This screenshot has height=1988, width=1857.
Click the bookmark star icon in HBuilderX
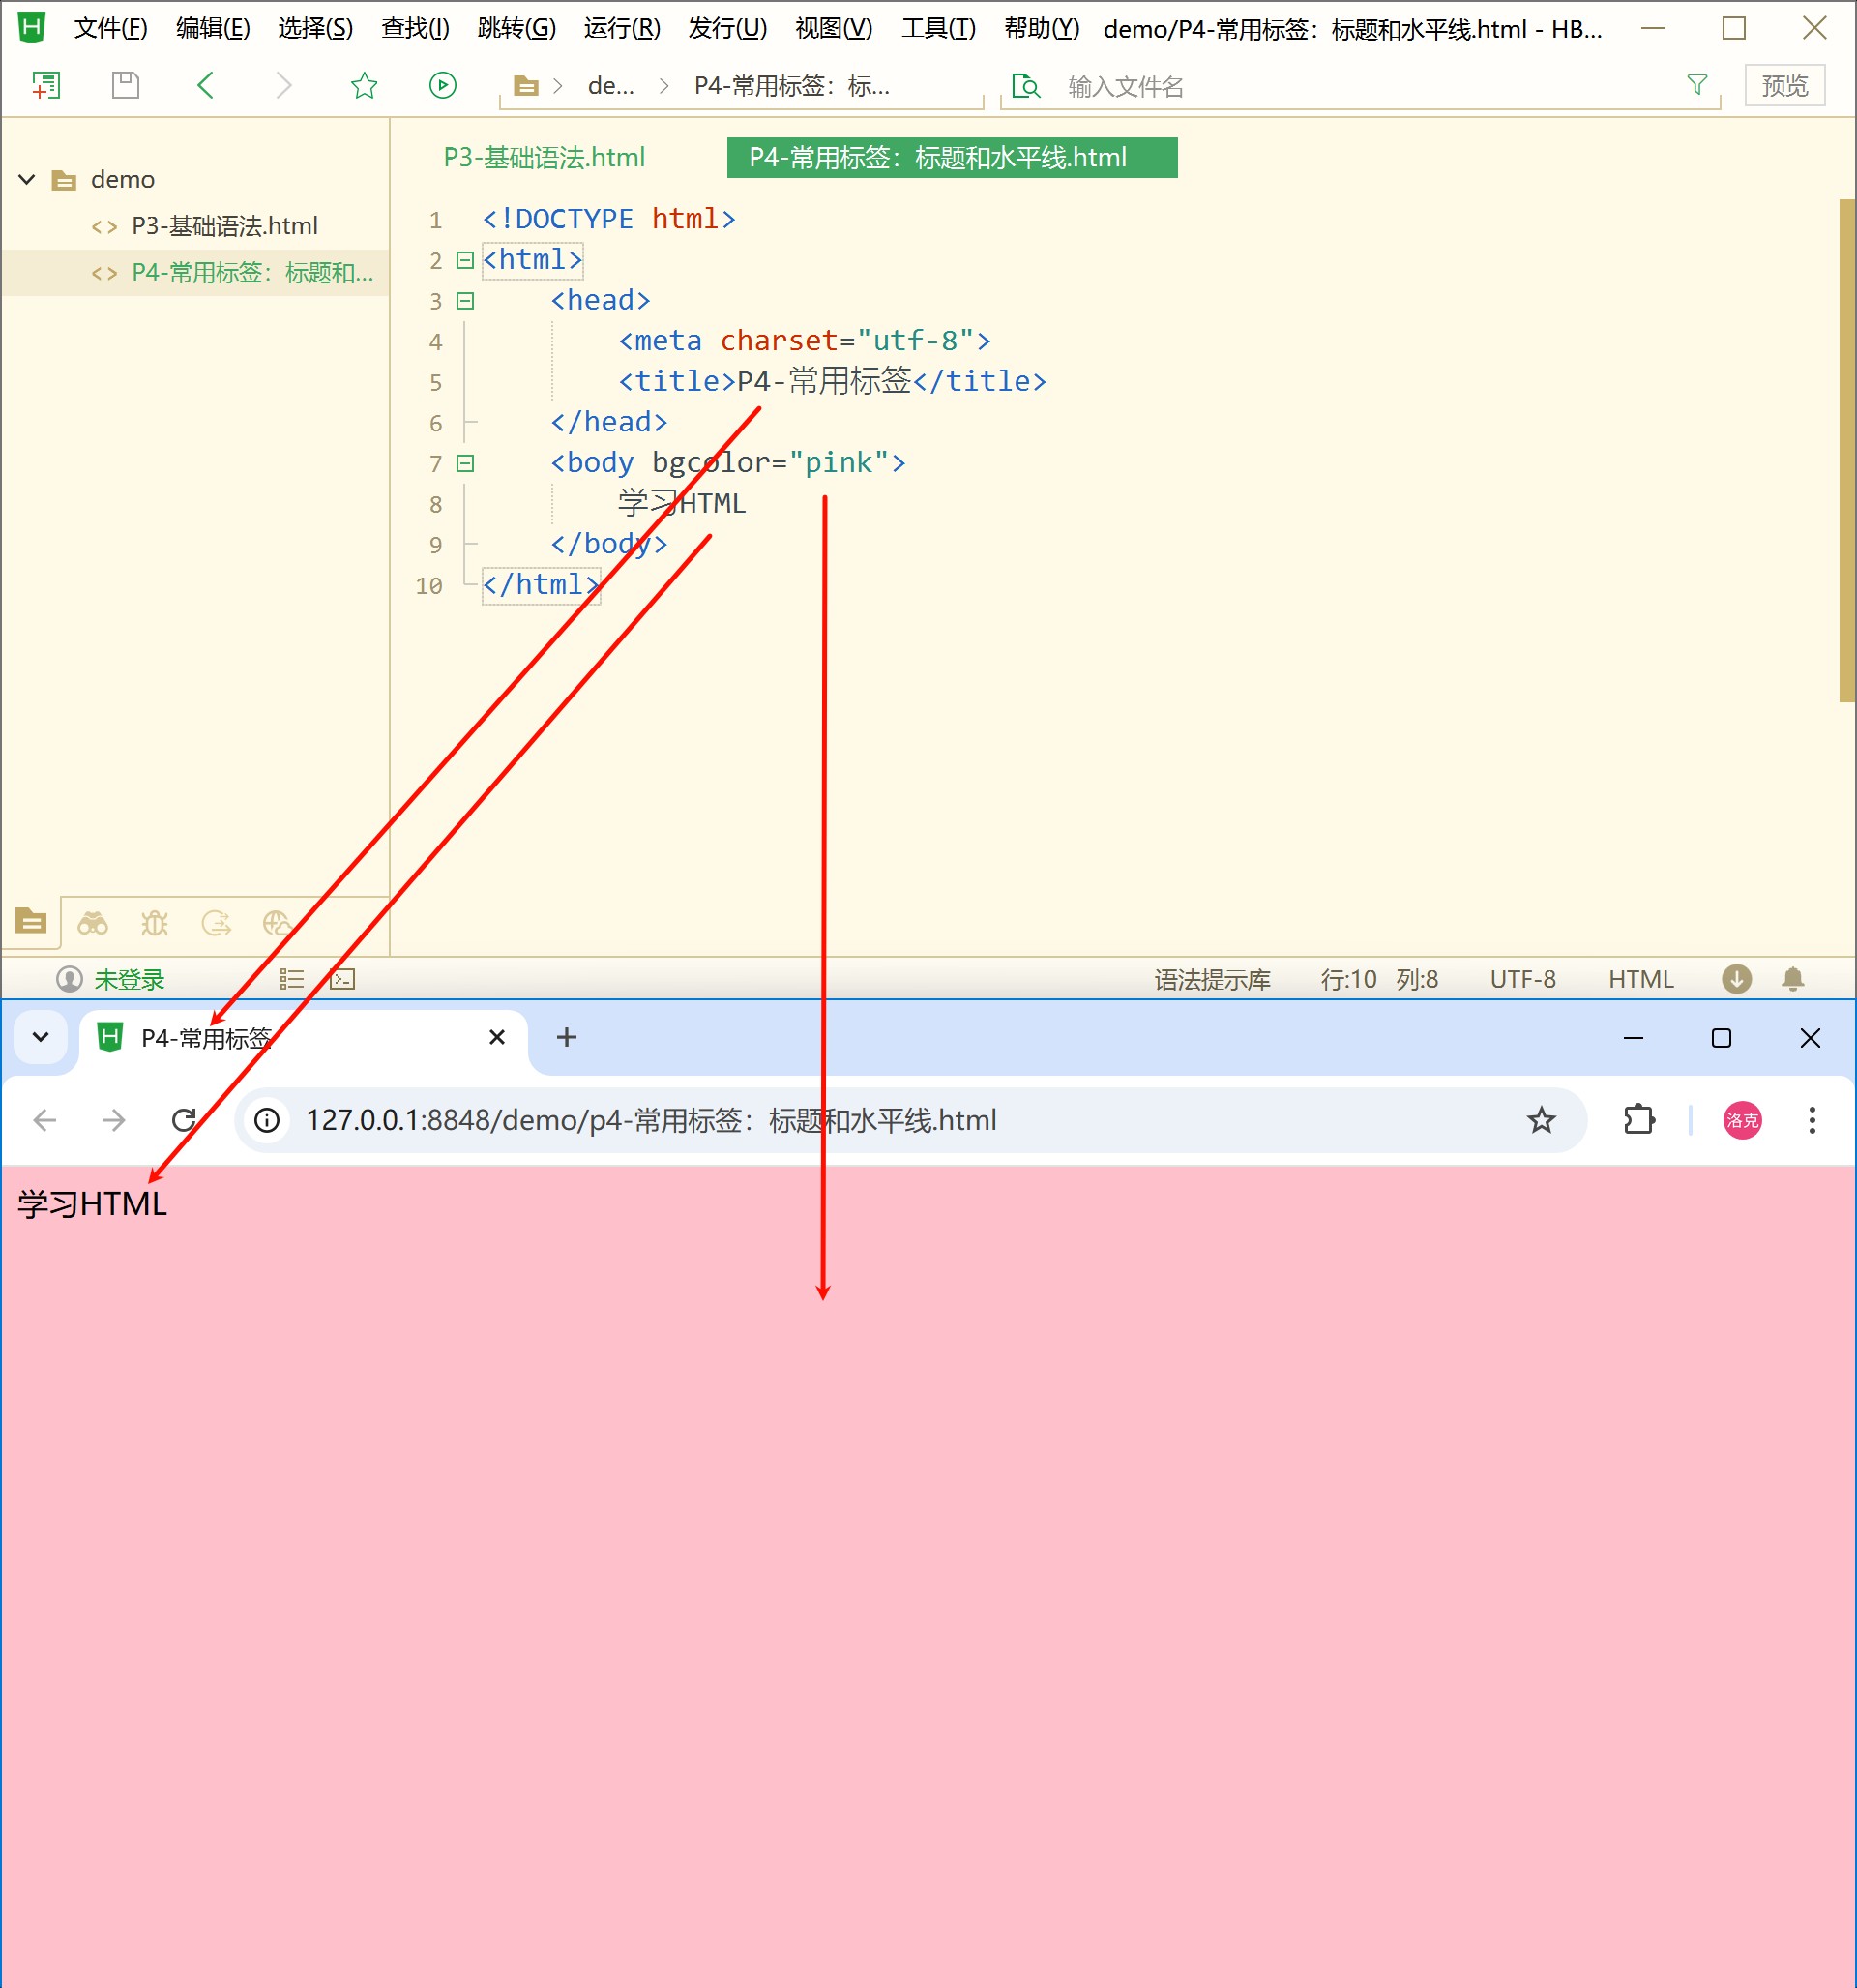tap(364, 85)
